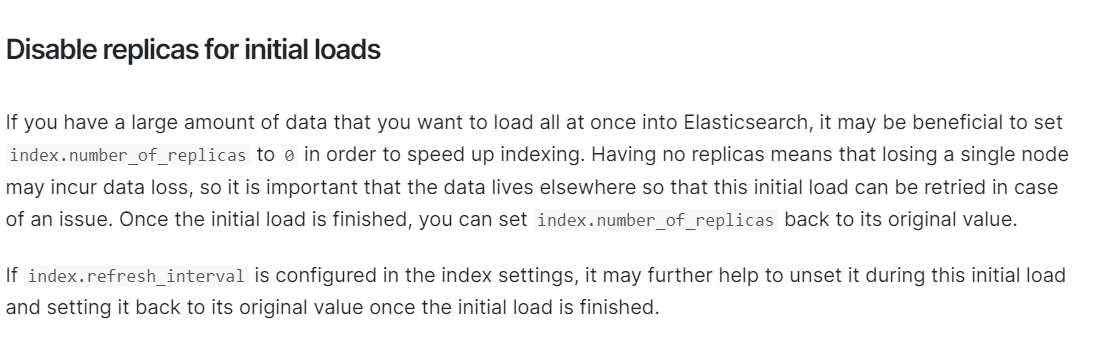Click the word "Elasticsearch" in first paragraph
Image resolution: width=1095 pixels, height=362 pixels.
745,122
